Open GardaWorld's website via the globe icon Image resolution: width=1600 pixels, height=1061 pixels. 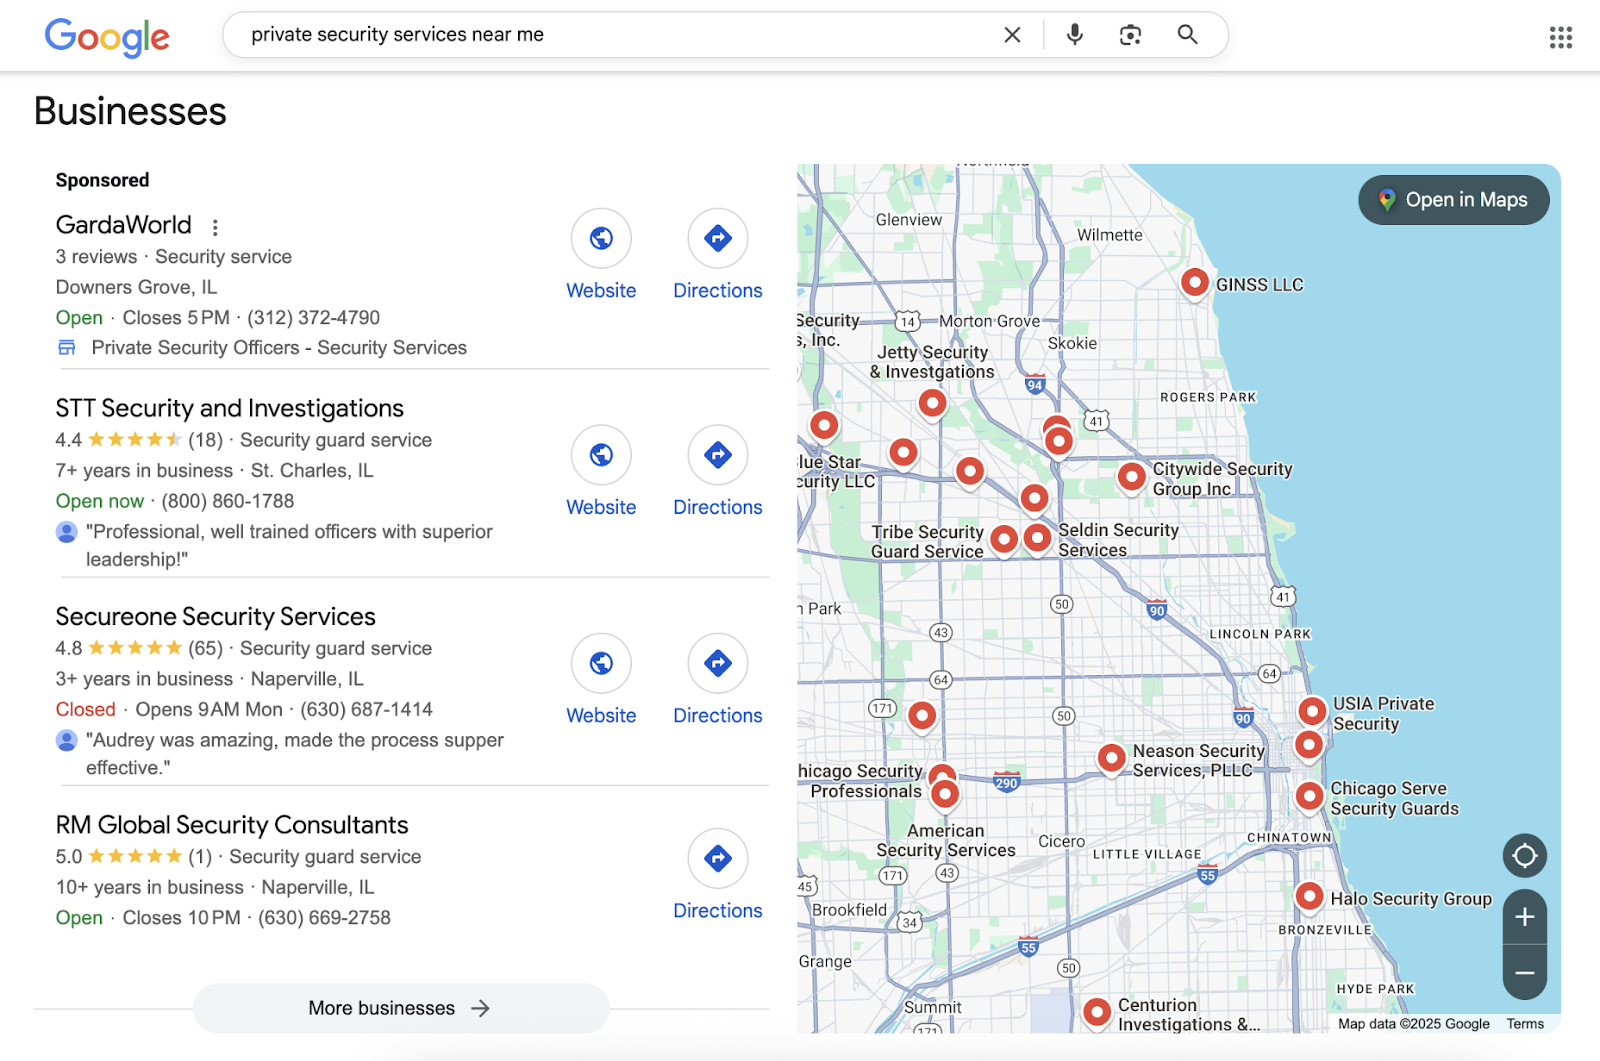(601, 239)
